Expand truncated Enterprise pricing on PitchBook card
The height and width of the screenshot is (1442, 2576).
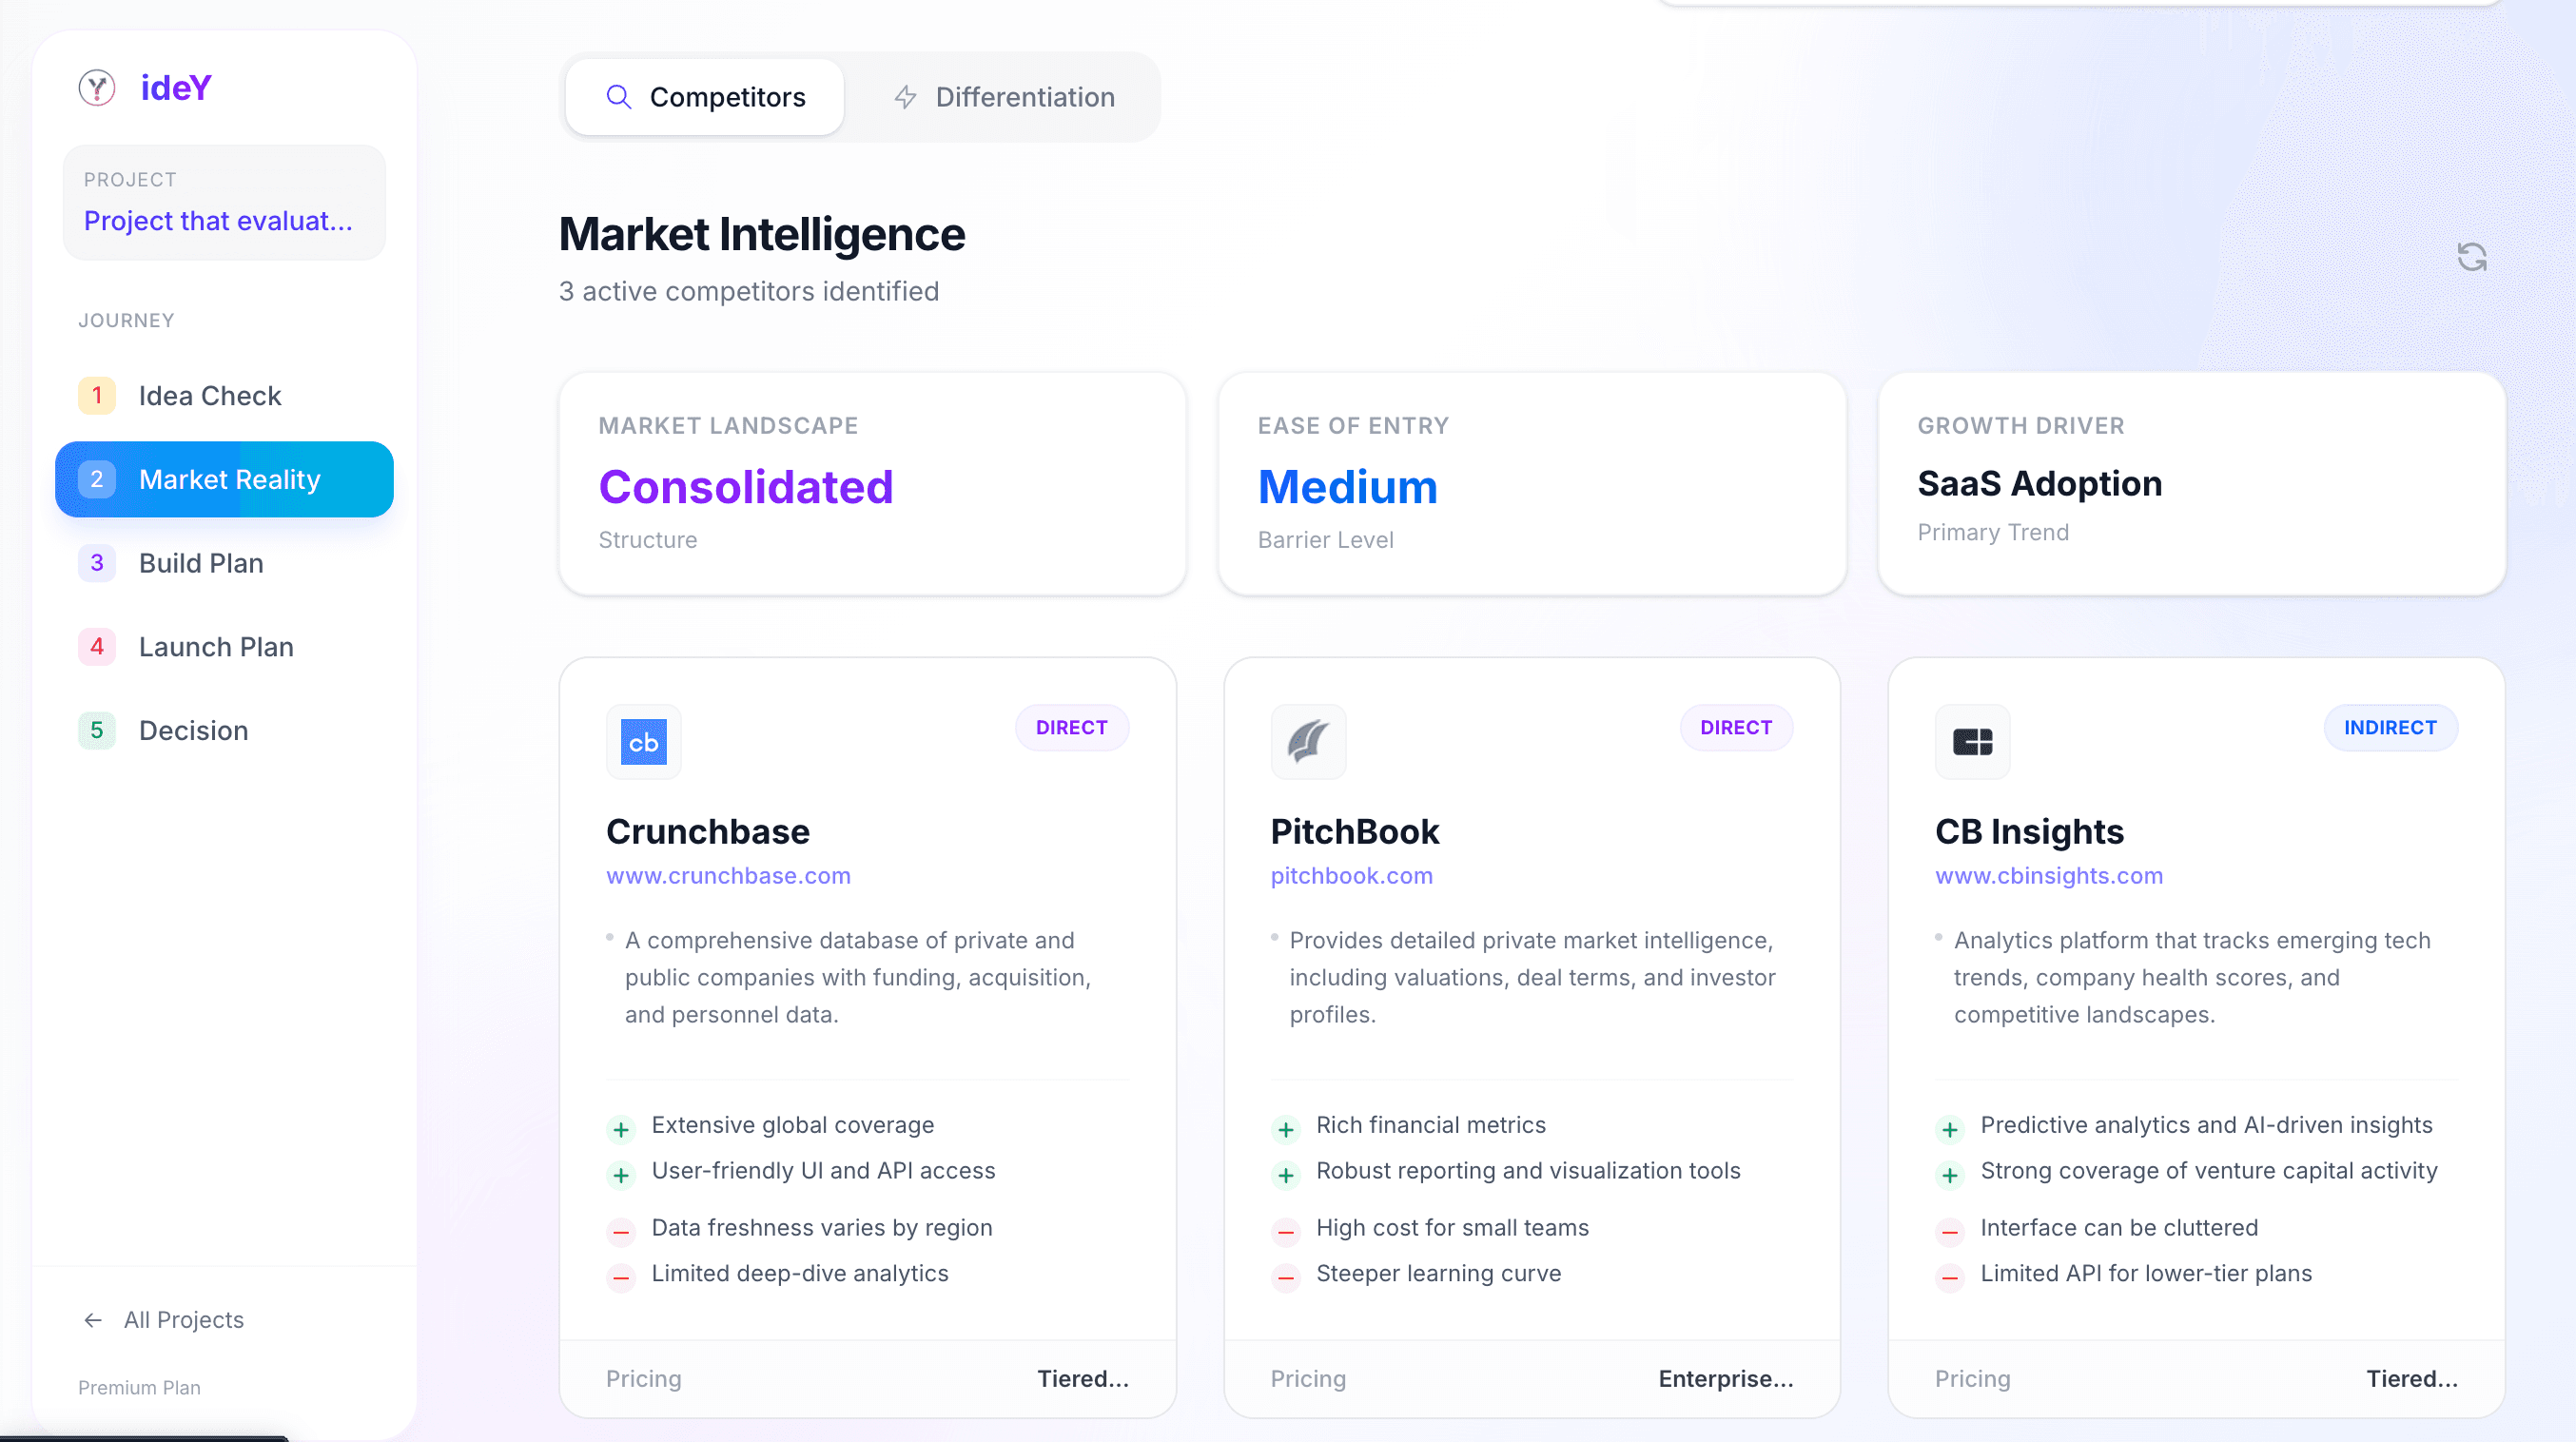click(x=1725, y=1379)
